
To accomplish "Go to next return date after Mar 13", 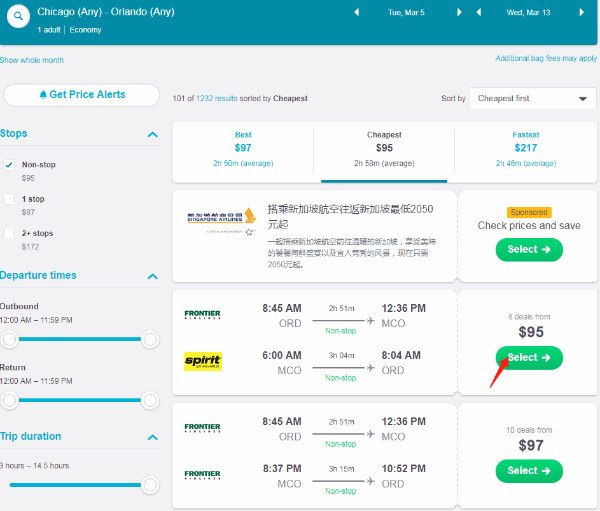I will coord(582,12).
